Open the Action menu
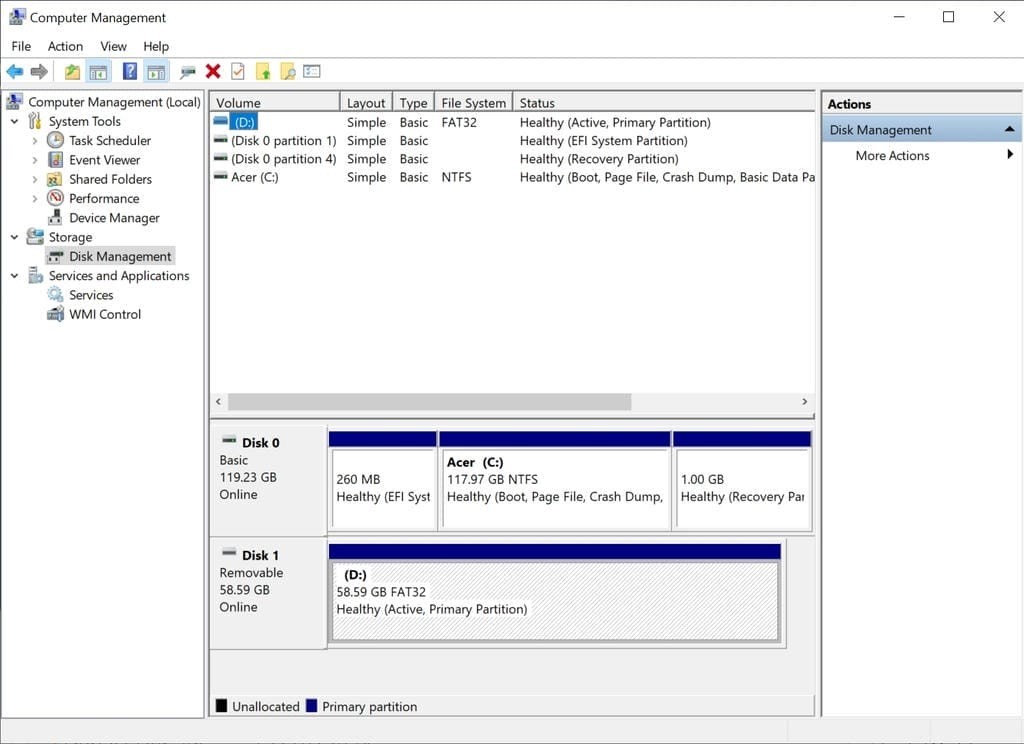The width and height of the screenshot is (1024, 744). coord(65,46)
